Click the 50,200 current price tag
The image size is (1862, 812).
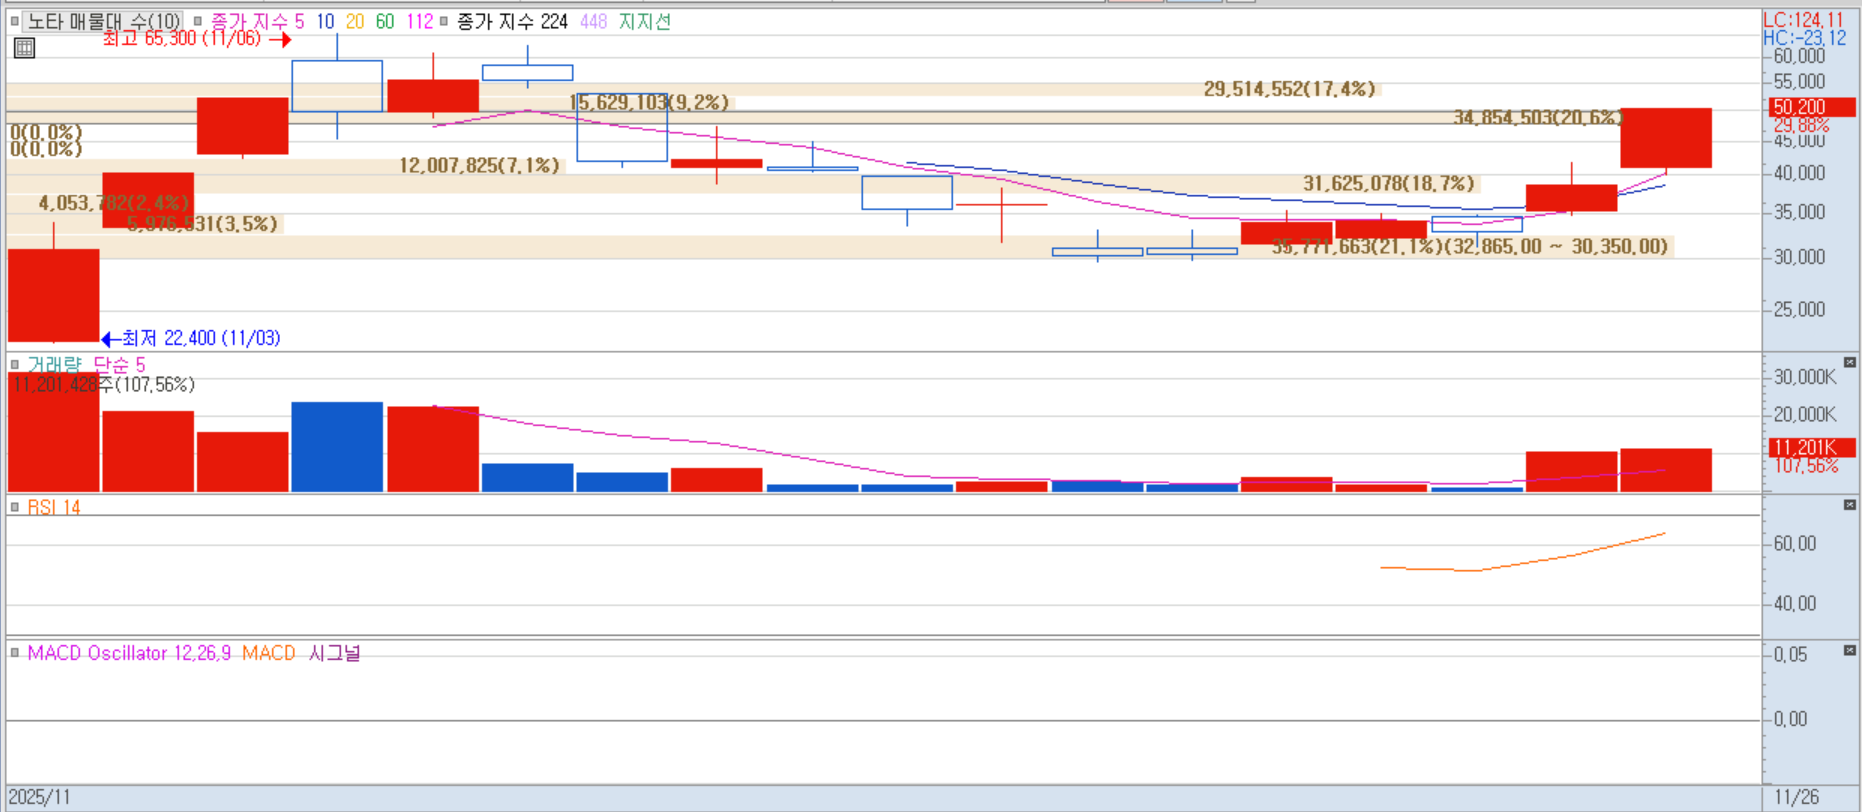(x=1812, y=107)
